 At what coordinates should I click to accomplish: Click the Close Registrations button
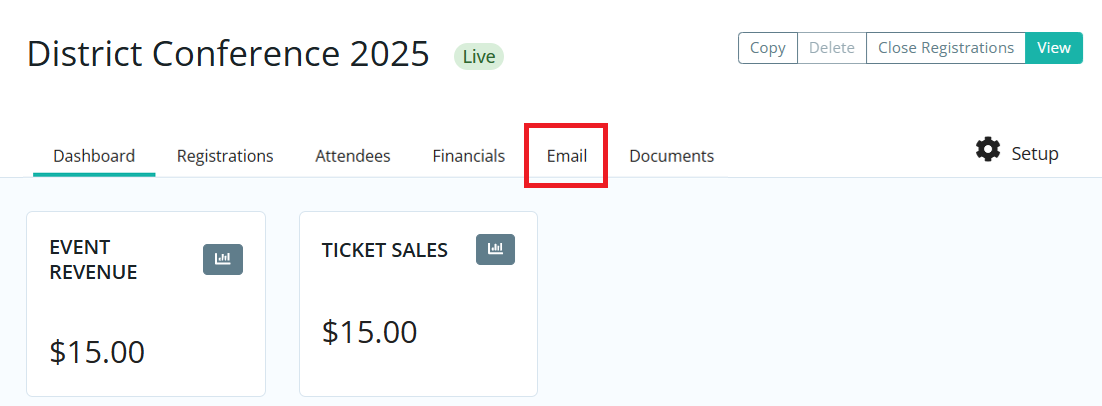pos(945,48)
